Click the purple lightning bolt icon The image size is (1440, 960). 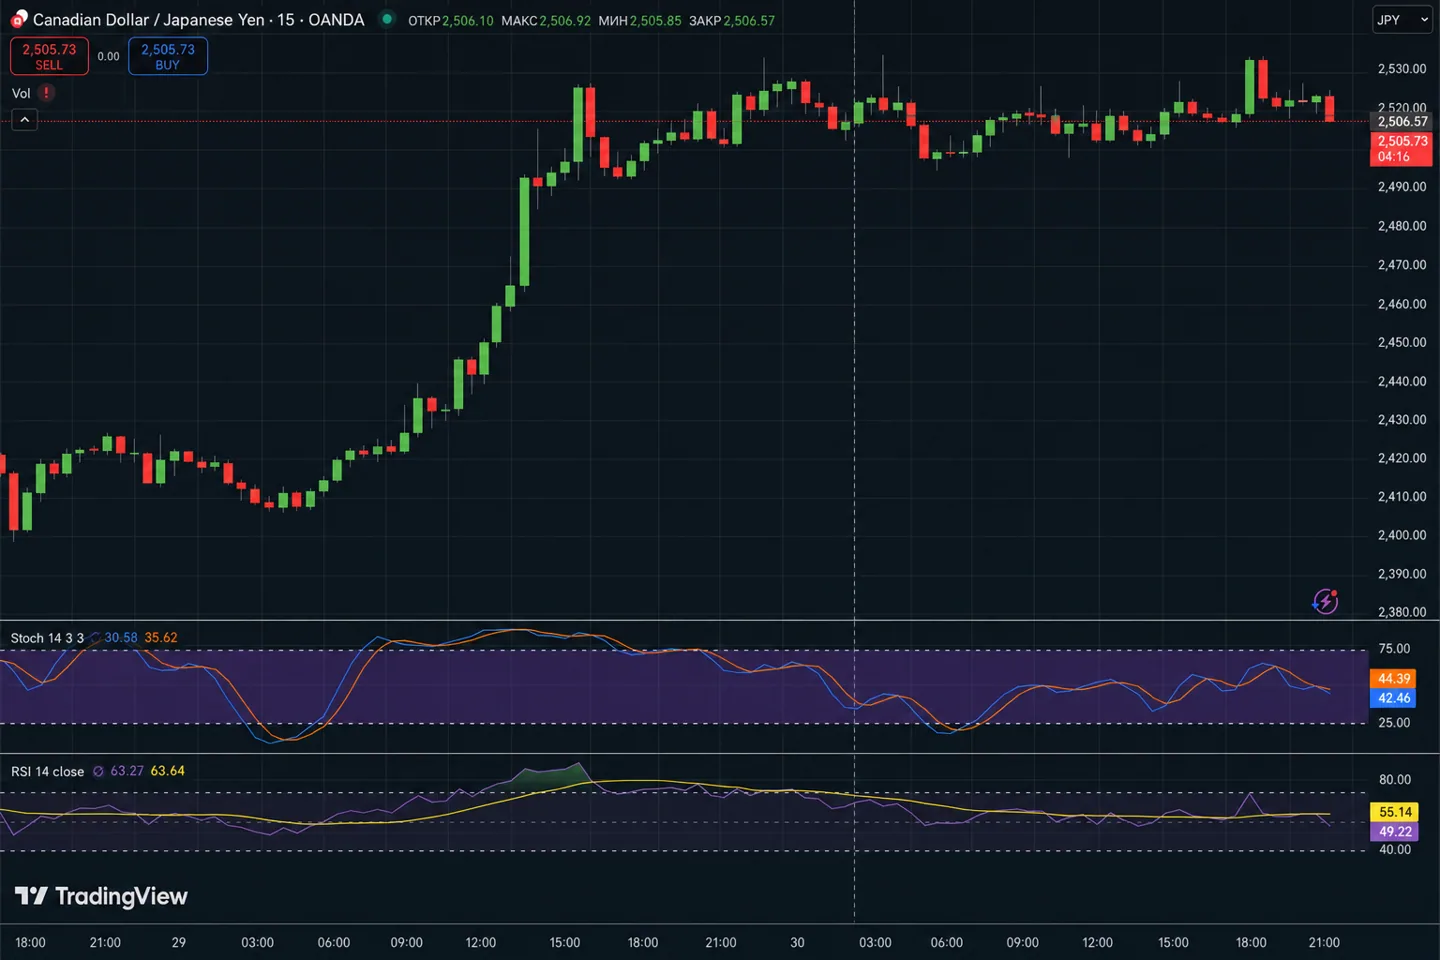(1325, 601)
